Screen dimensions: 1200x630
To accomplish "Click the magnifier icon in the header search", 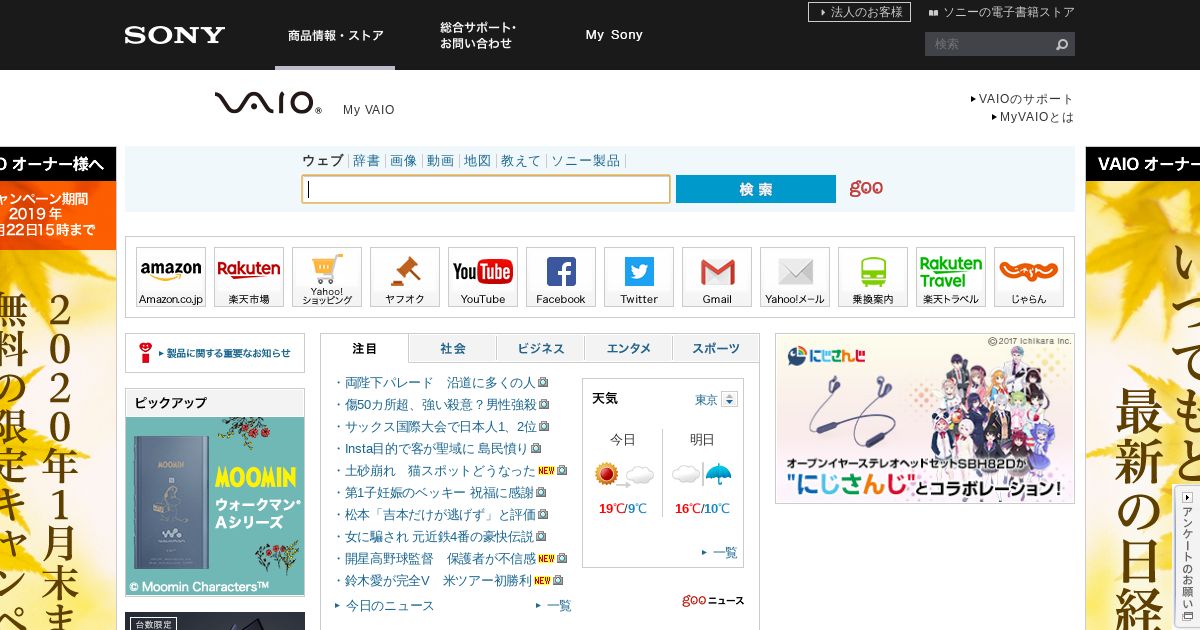I will (1062, 44).
